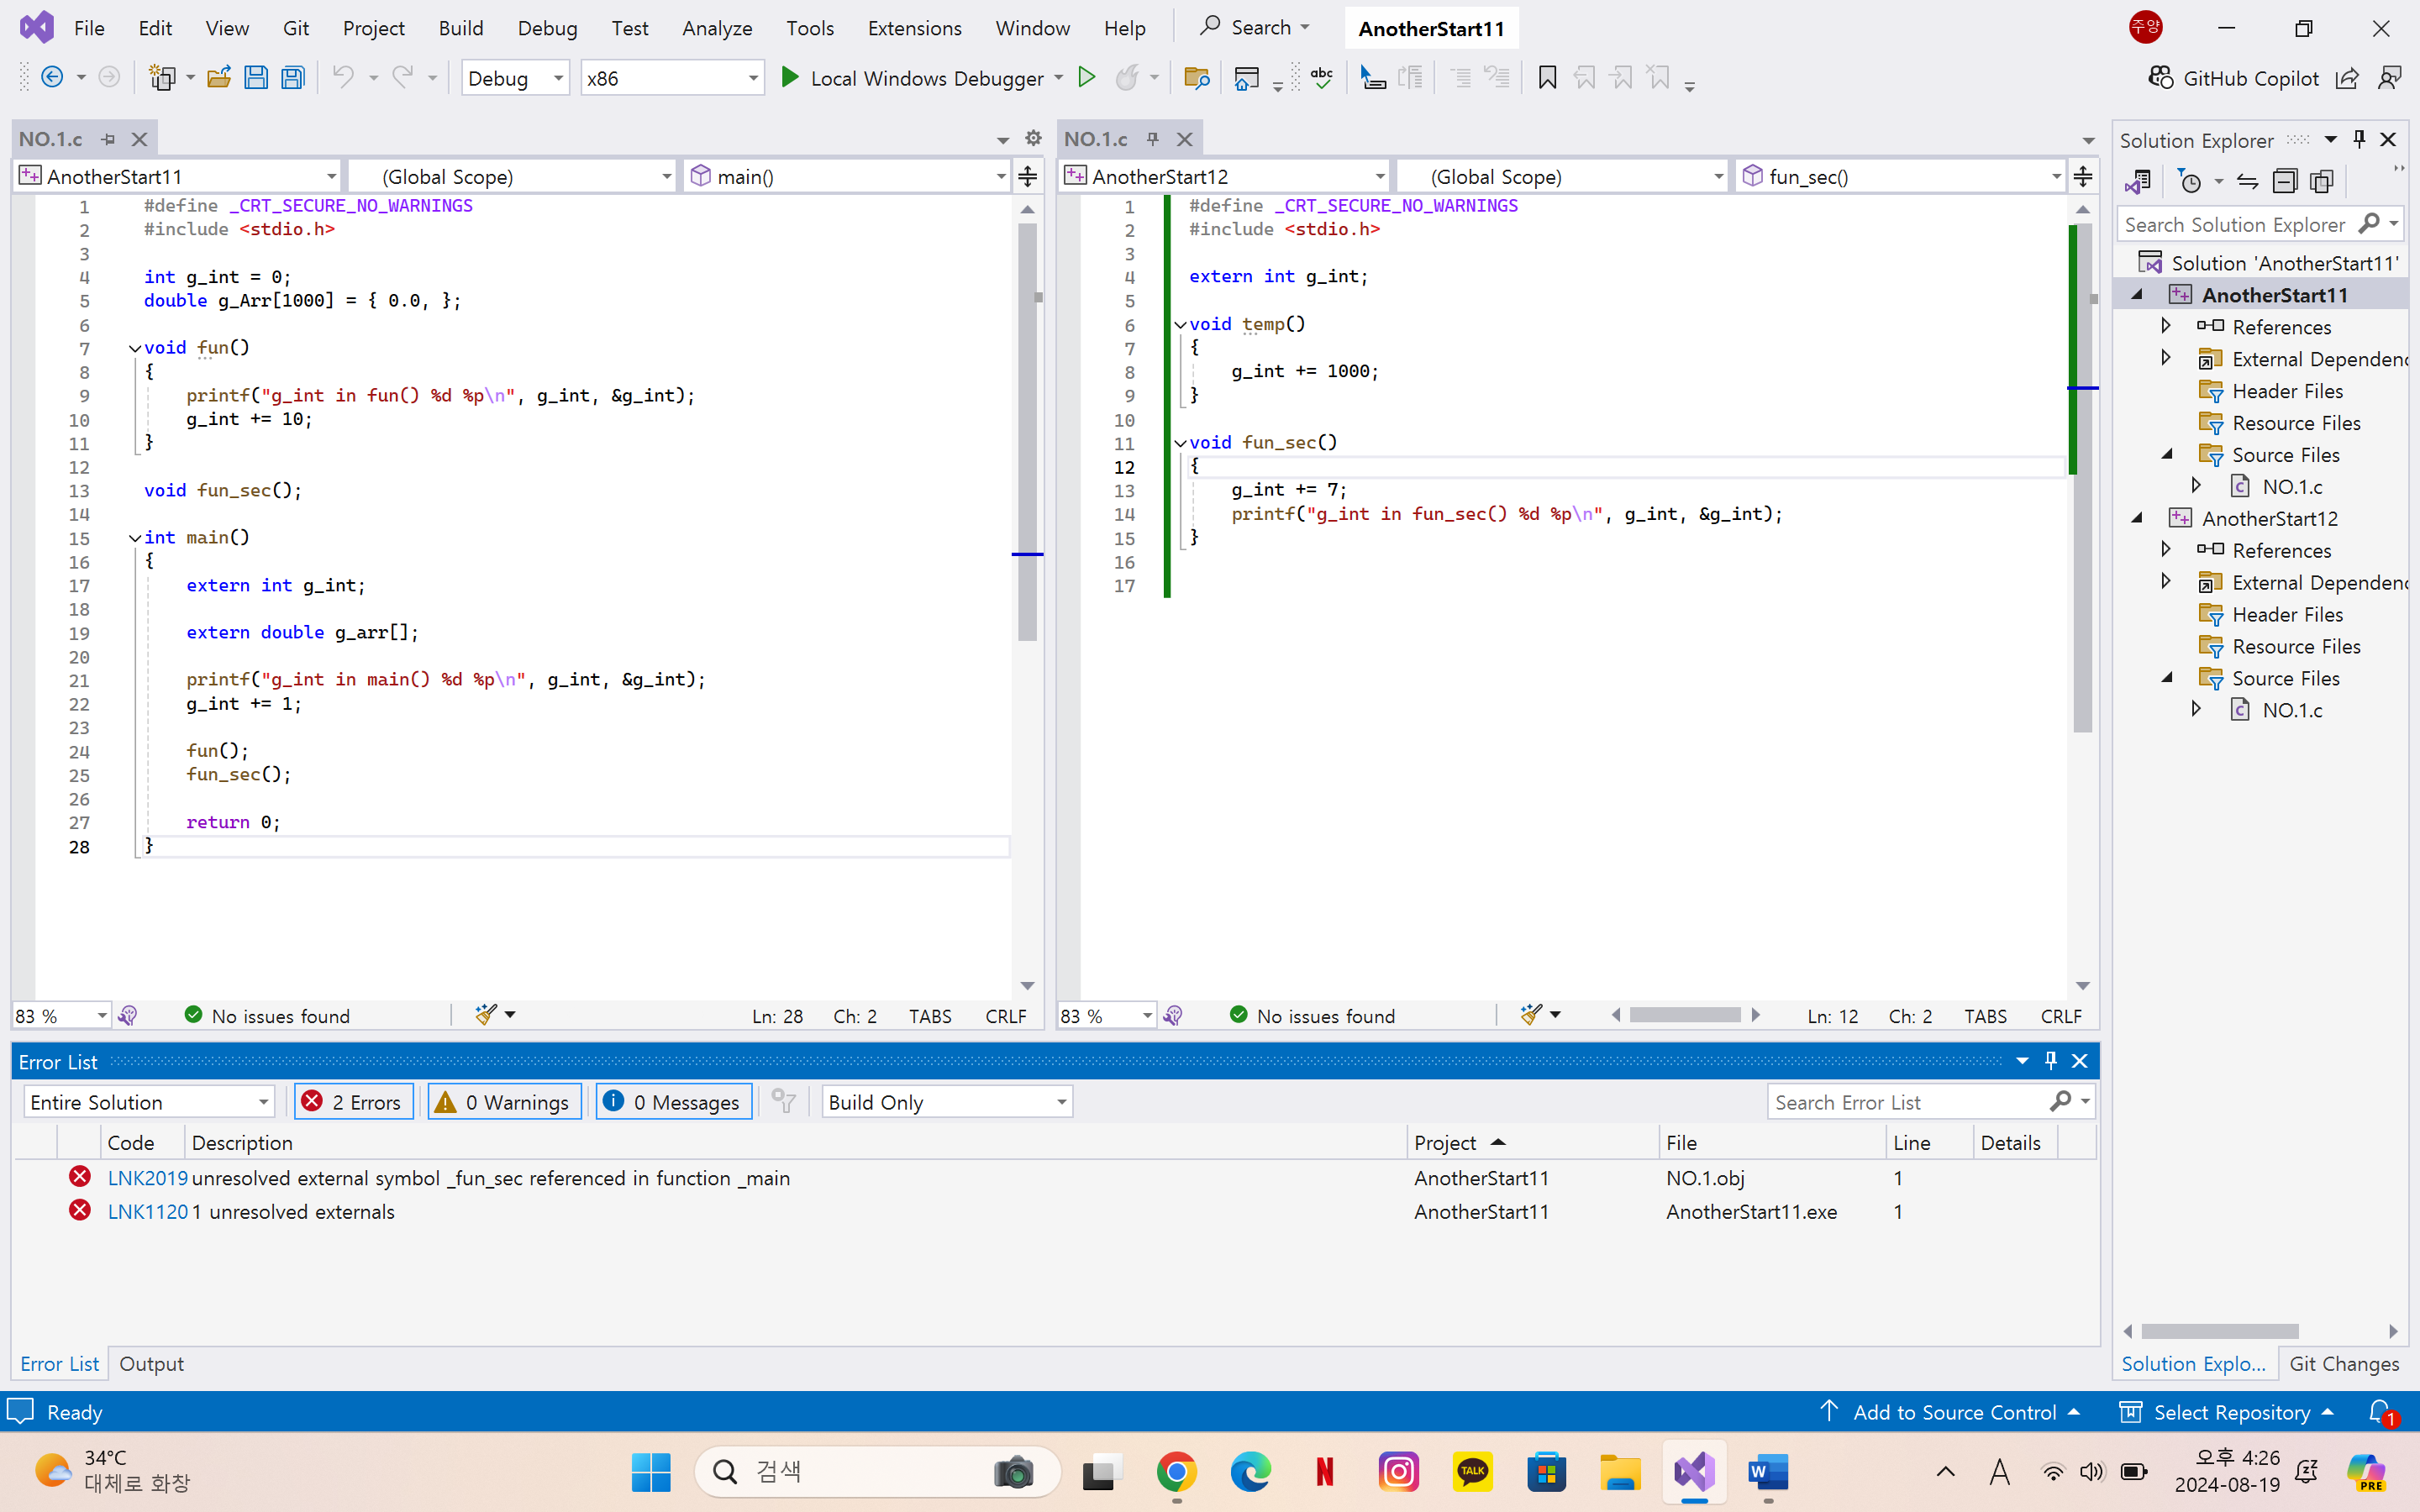The height and width of the screenshot is (1512, 2420).
Task: Toggle auto-hide pin of Solution Explorer
Action: point(2359,140)
